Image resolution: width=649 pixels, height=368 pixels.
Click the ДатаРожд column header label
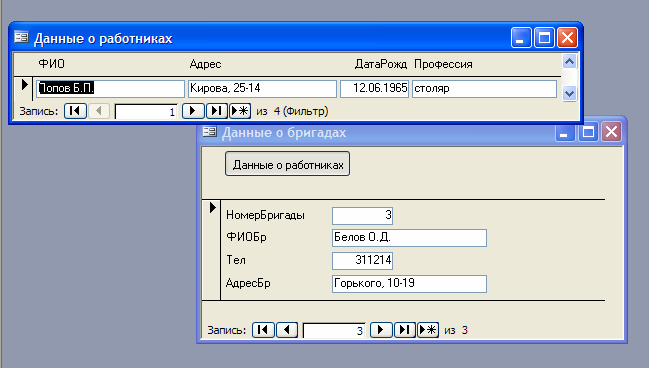point(381,64)
